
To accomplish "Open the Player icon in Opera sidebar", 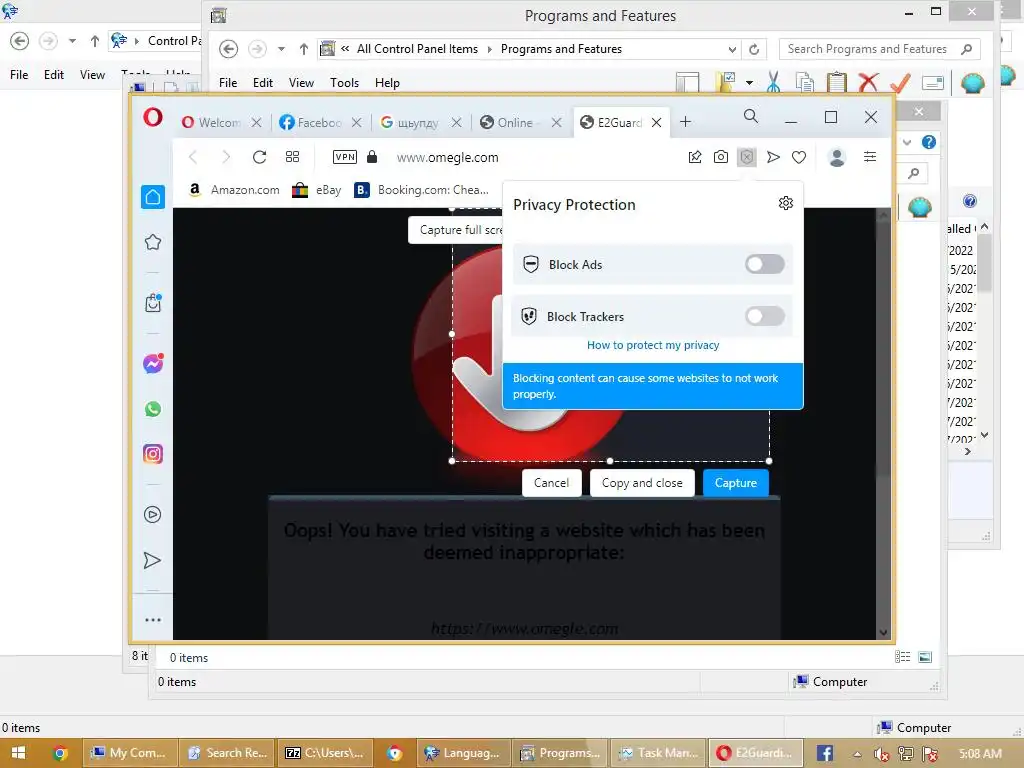I will point(152,515).
